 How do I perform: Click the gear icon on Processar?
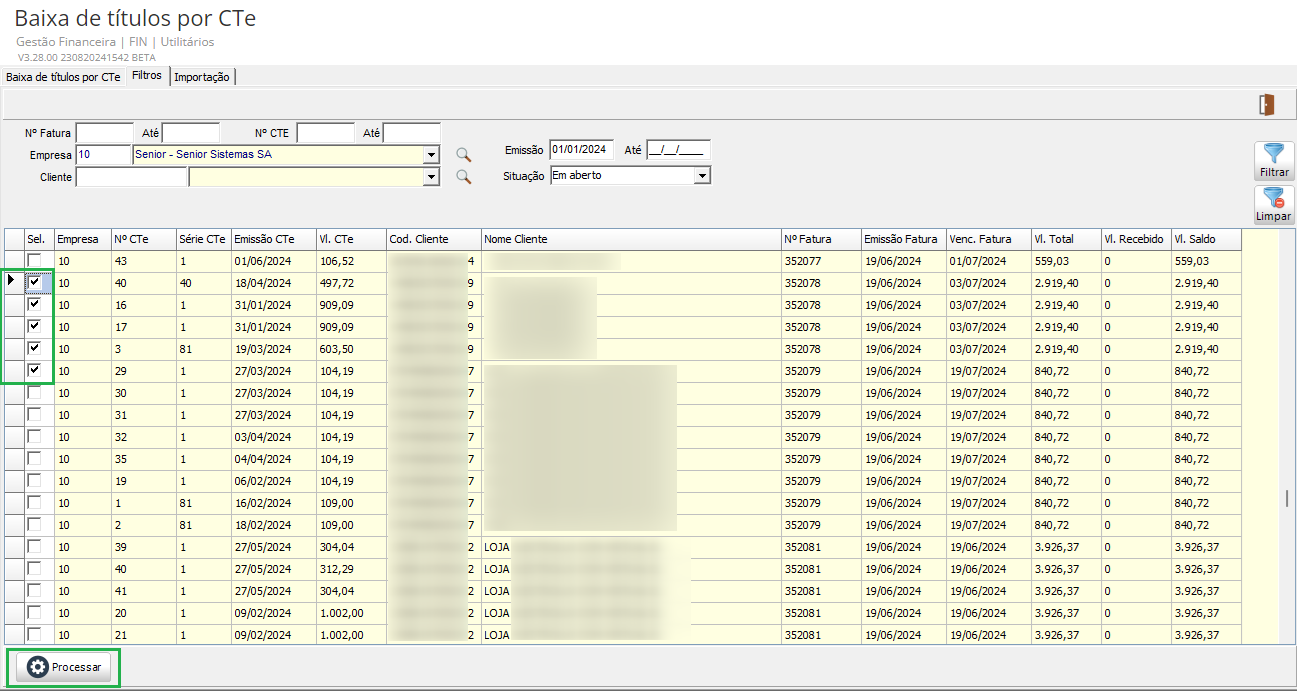point(38,667)
